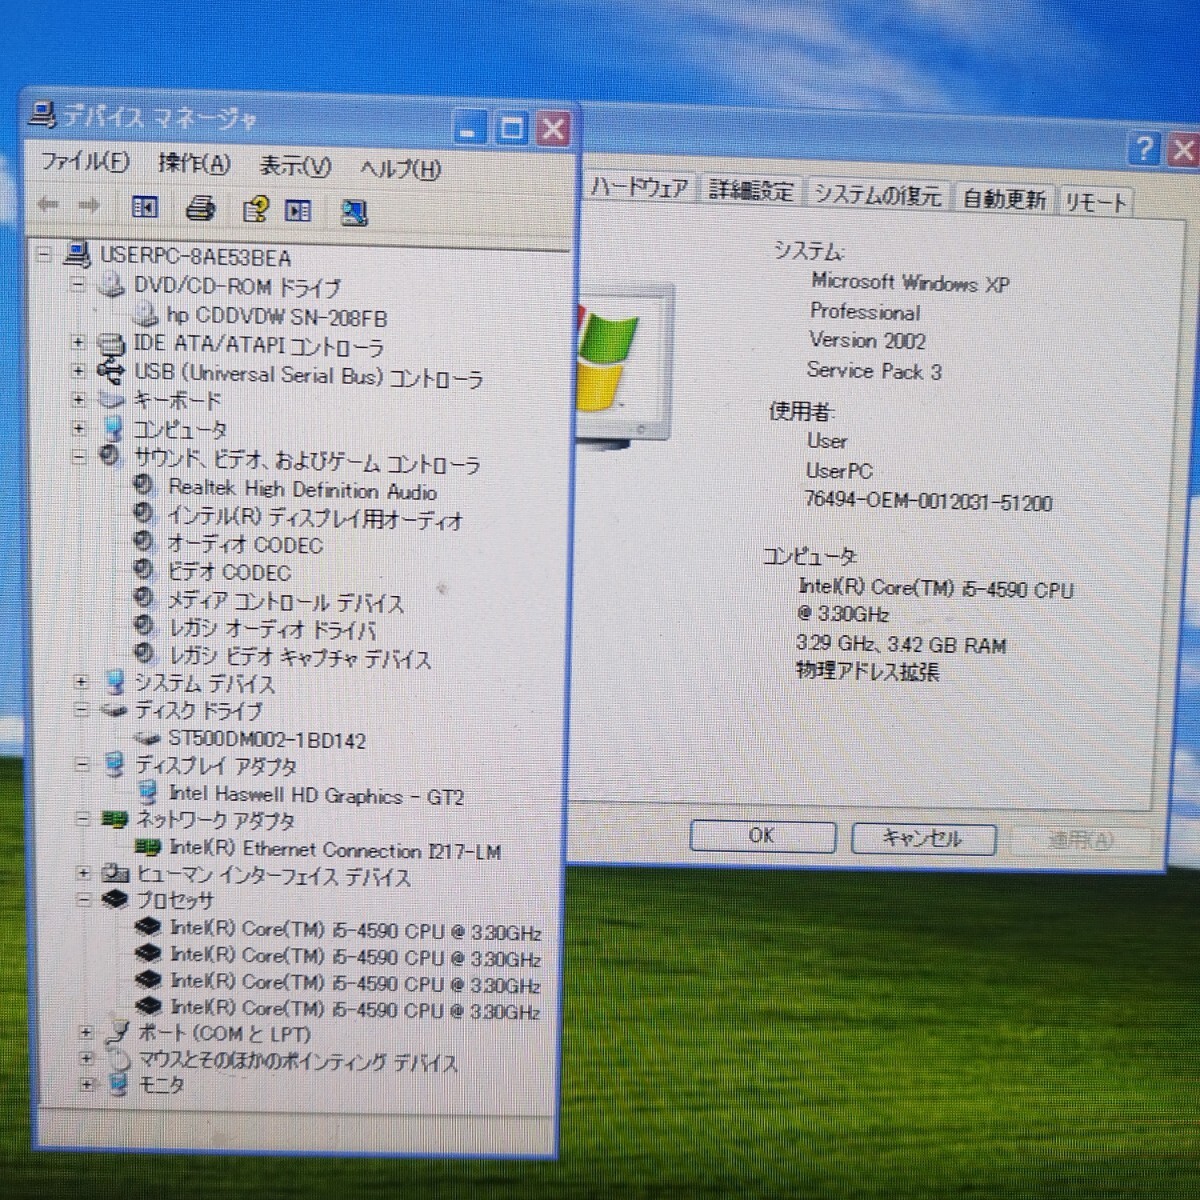Click the OK button in System Properties

(x=762, y=835)
